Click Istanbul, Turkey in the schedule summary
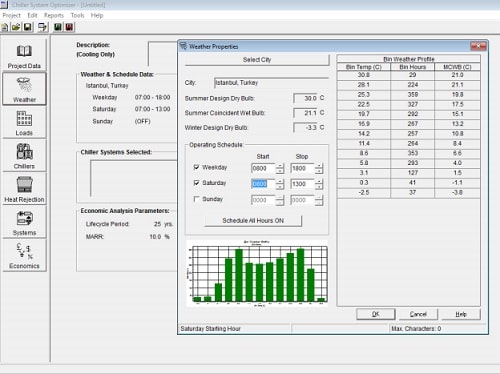 click(x=107, y=86)
